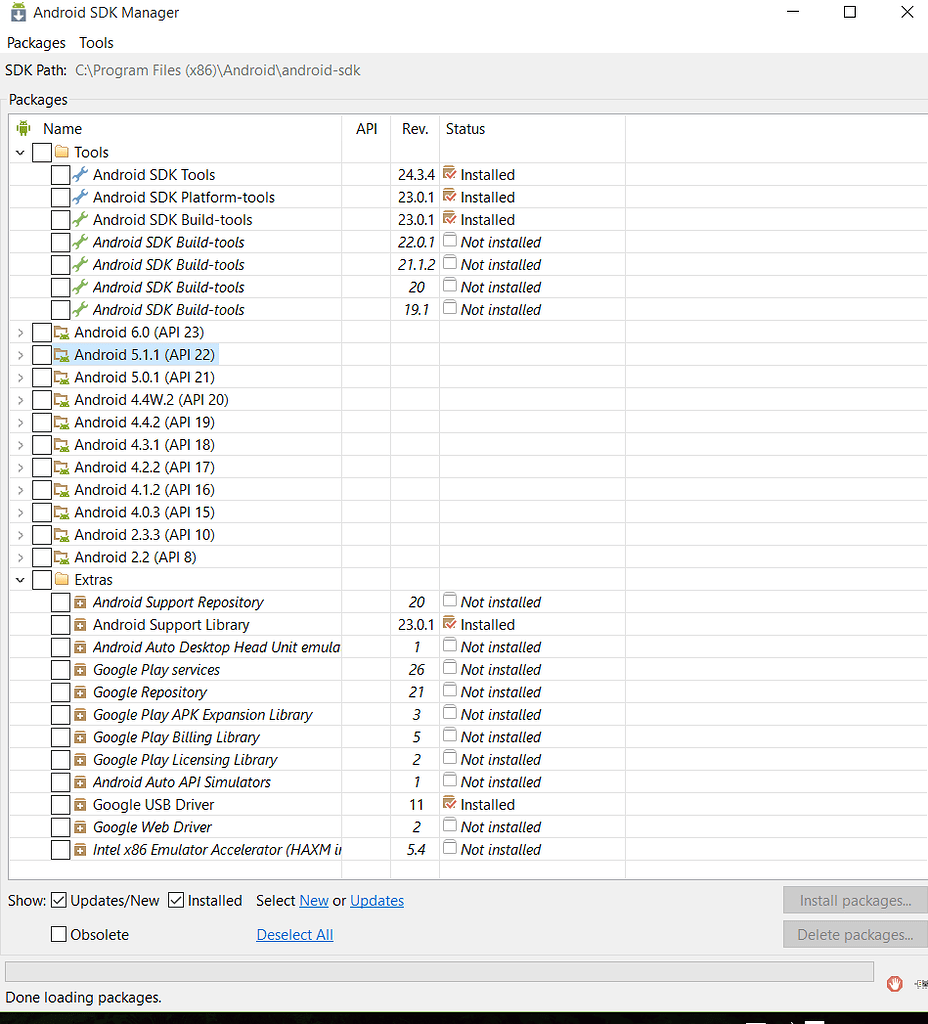Click the update flag icon next to Installed SDK Tools
928x1024 pixels.
coord(449,174)
